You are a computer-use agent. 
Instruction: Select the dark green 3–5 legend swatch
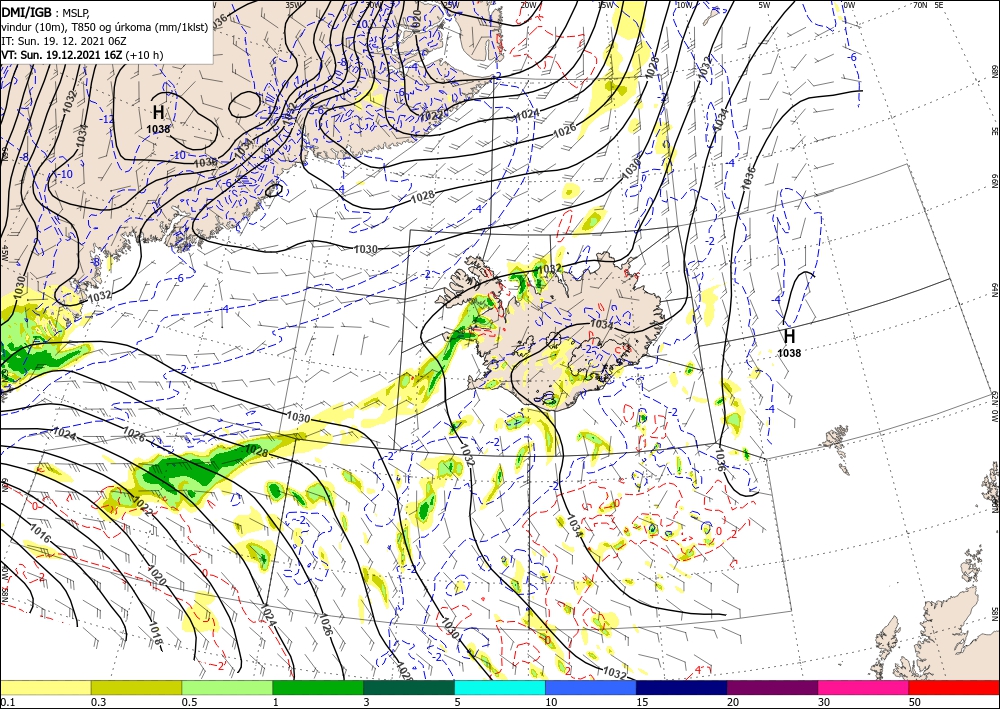click(x=409, y=687)
